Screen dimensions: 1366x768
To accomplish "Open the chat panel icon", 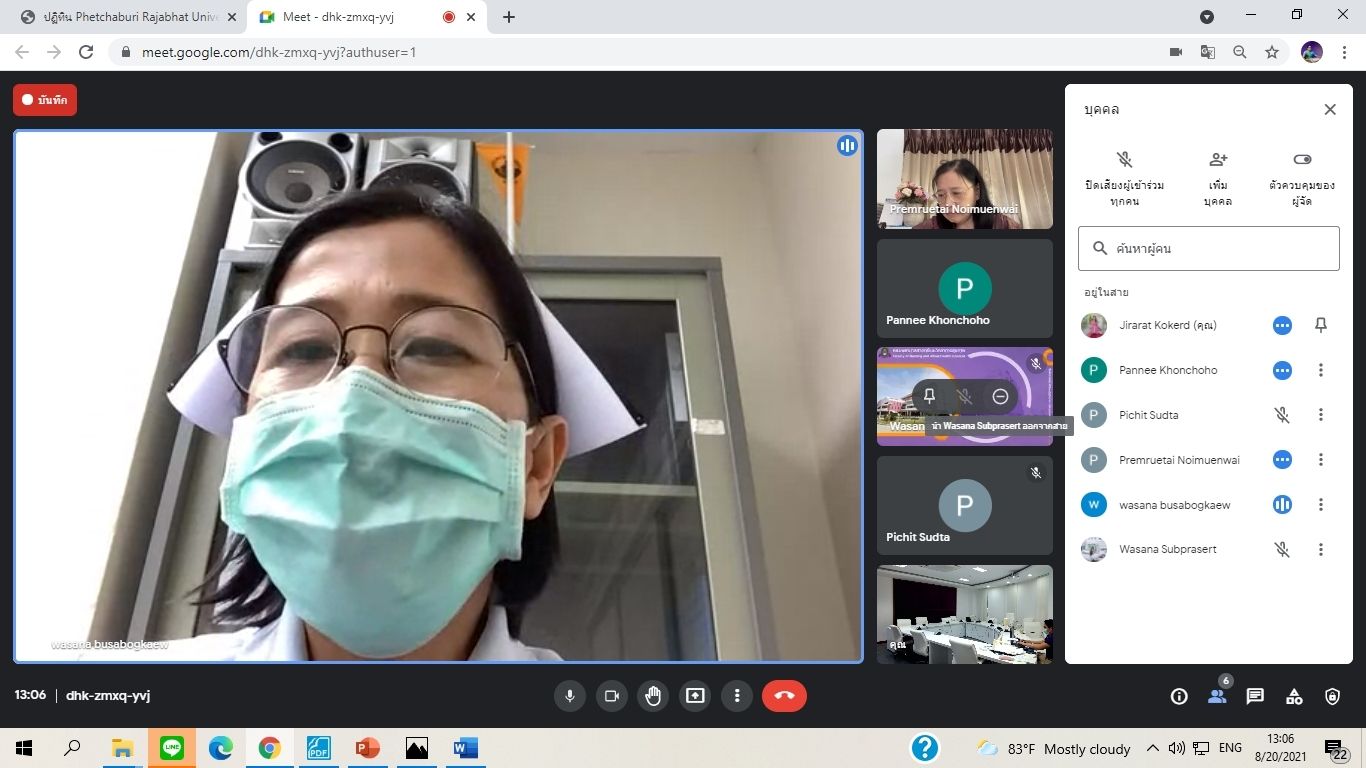I will pyautogui.click(x=1255, y=697).
